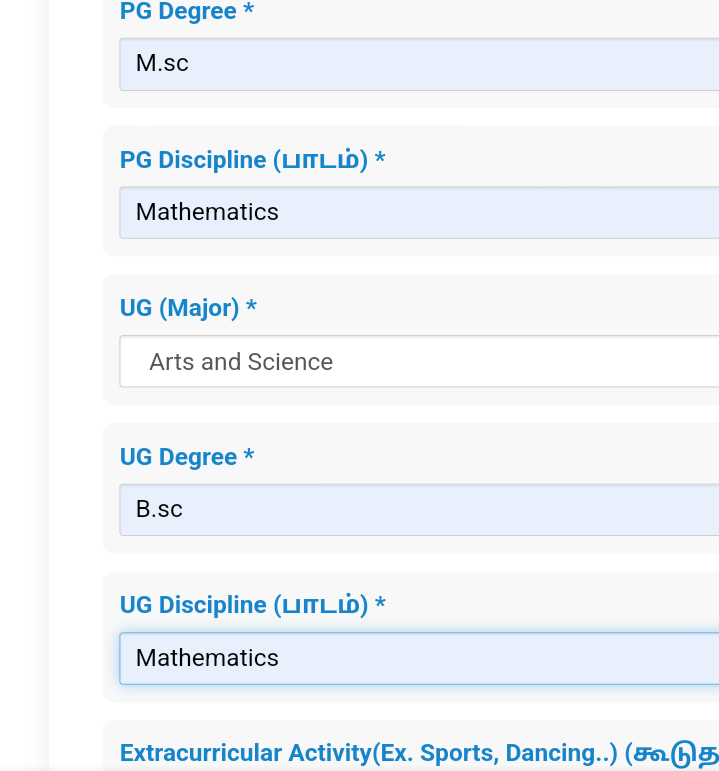Click the UG Discipline label text
This screenshot has height=771, width=719.
pyautogui.click(x=194, y=605)
